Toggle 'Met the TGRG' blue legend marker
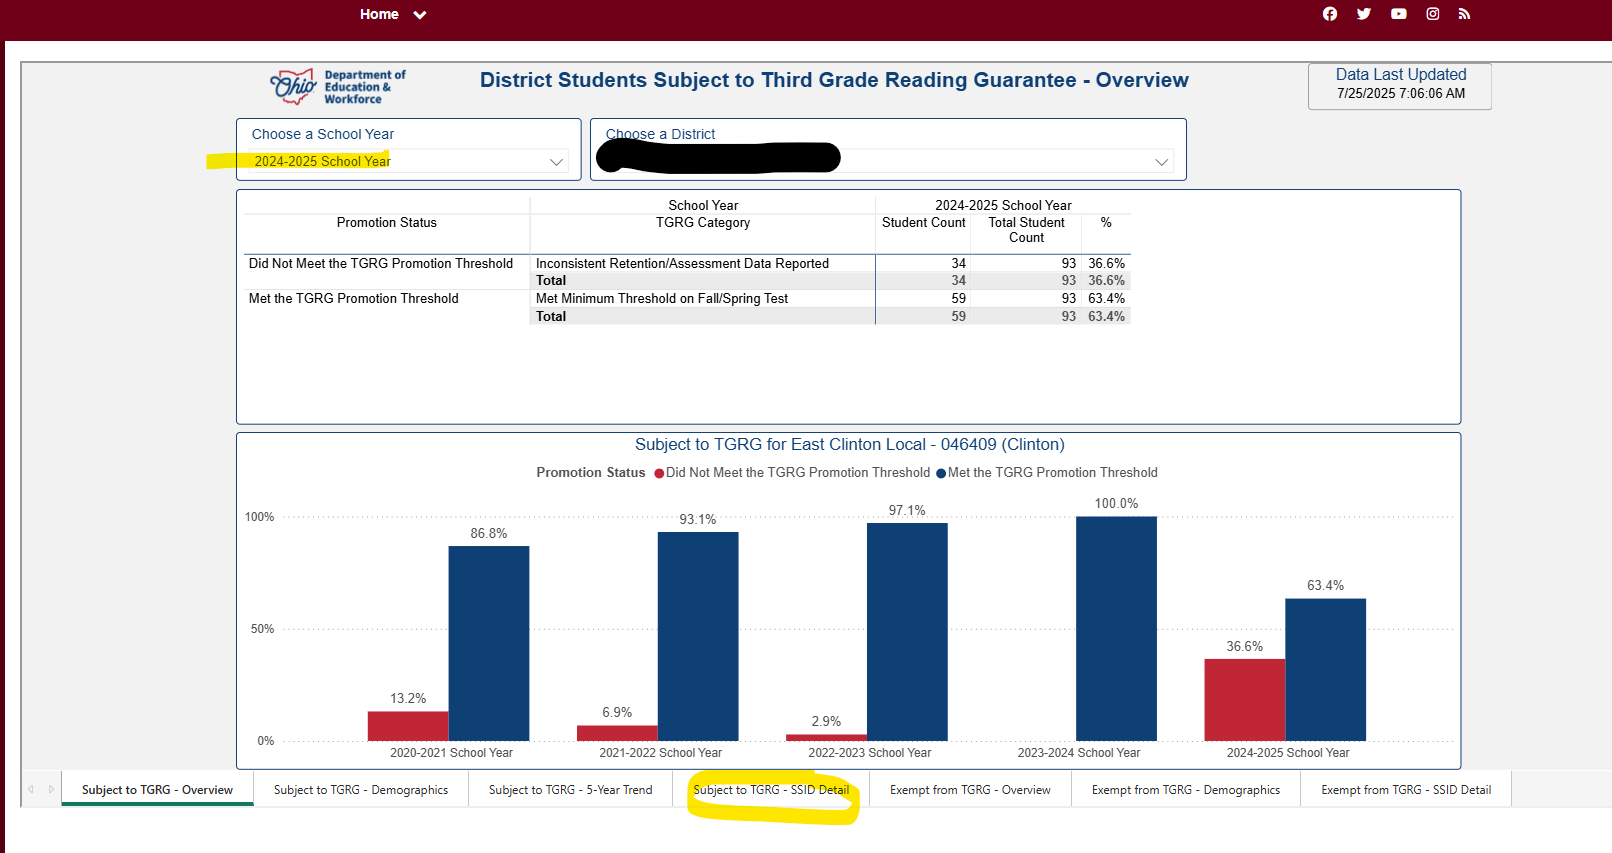This screenshot has height=853, width=1612. [941, 473]
